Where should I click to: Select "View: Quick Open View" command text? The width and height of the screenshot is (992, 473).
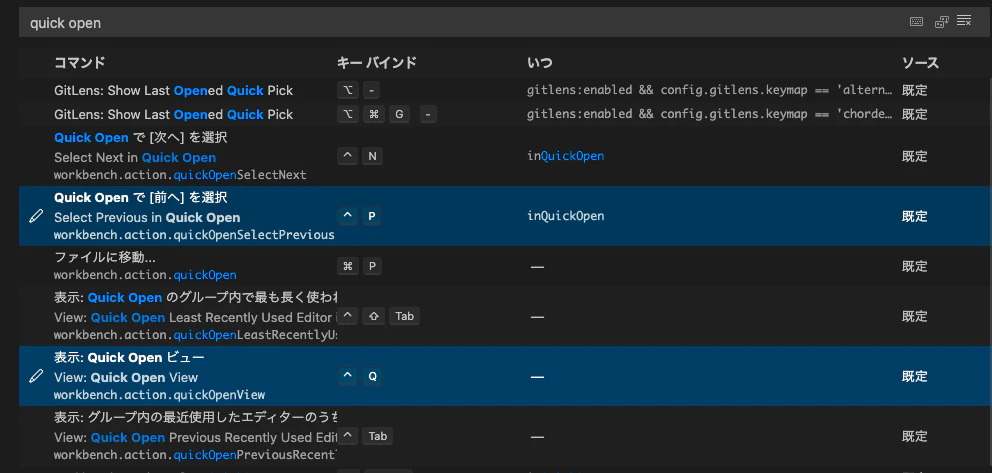(x=126, y=378)
